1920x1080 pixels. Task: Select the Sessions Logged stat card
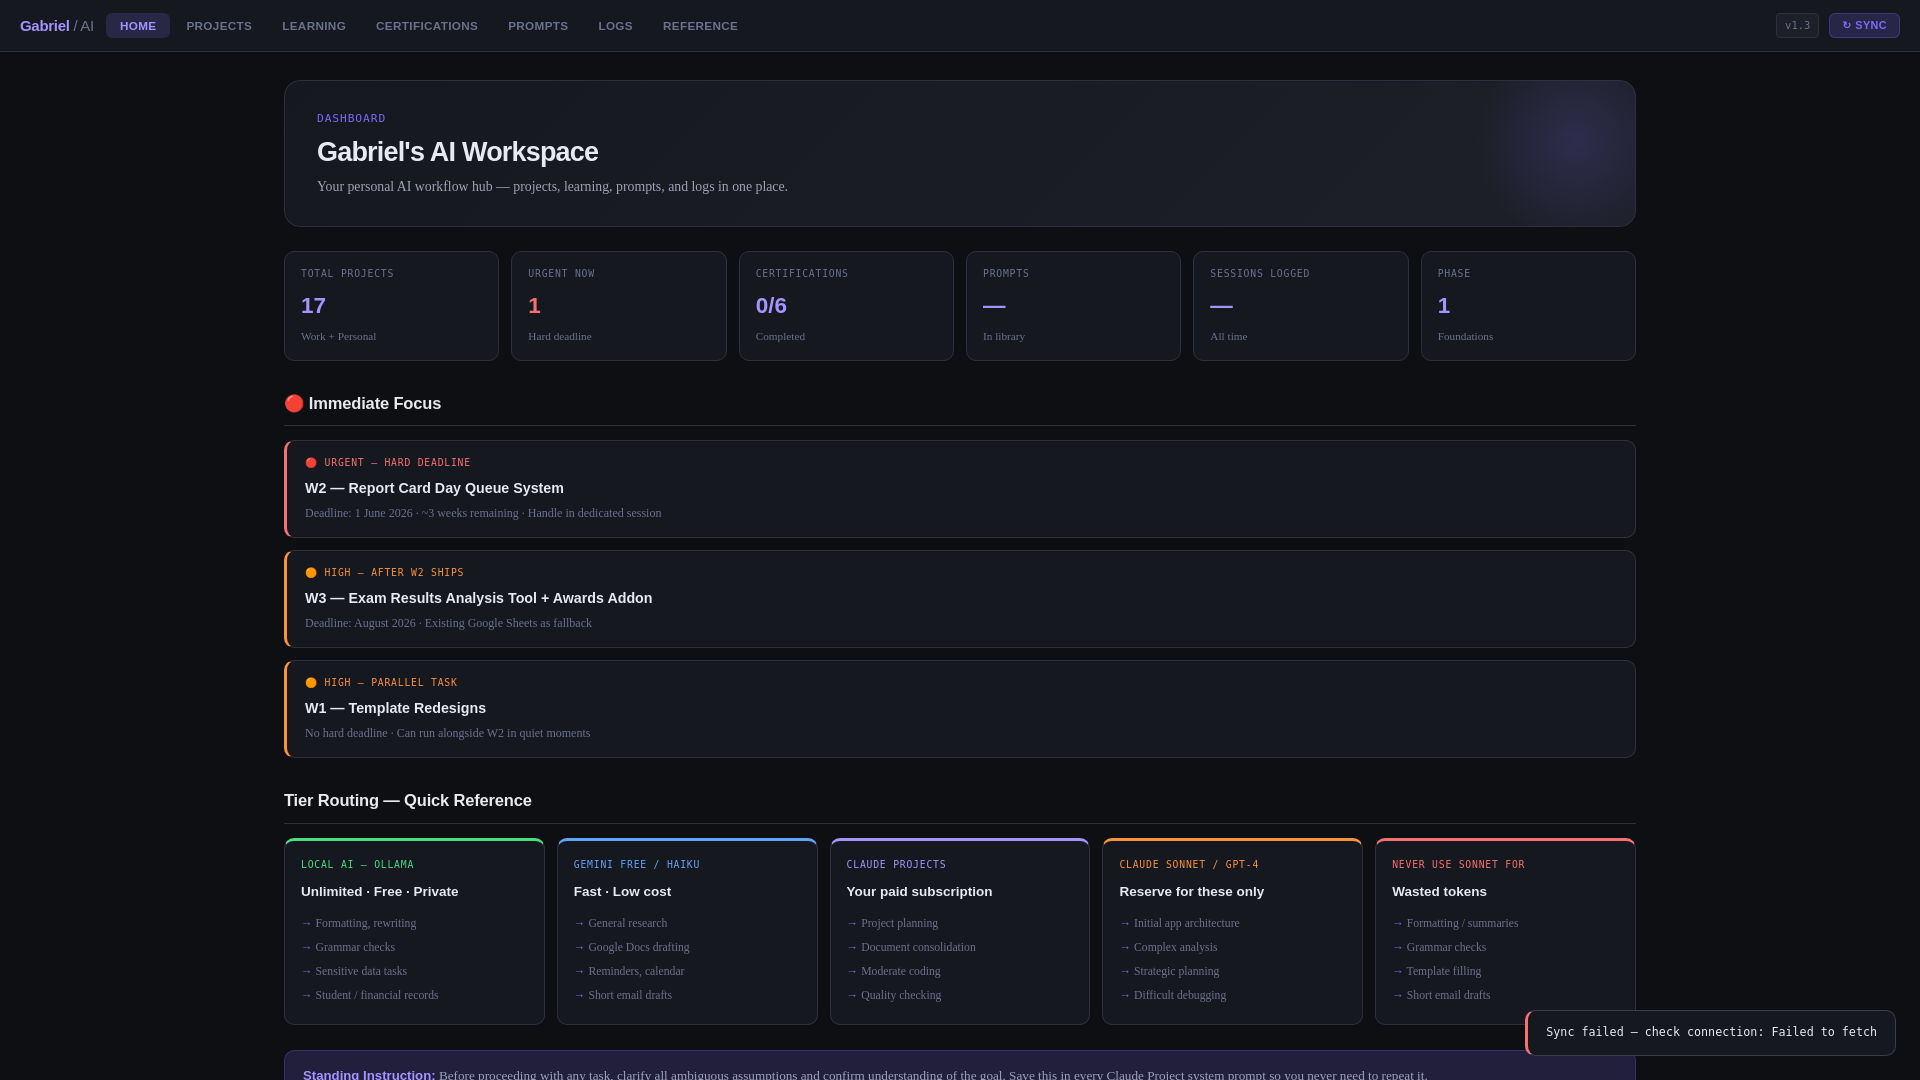(1300, 306)
